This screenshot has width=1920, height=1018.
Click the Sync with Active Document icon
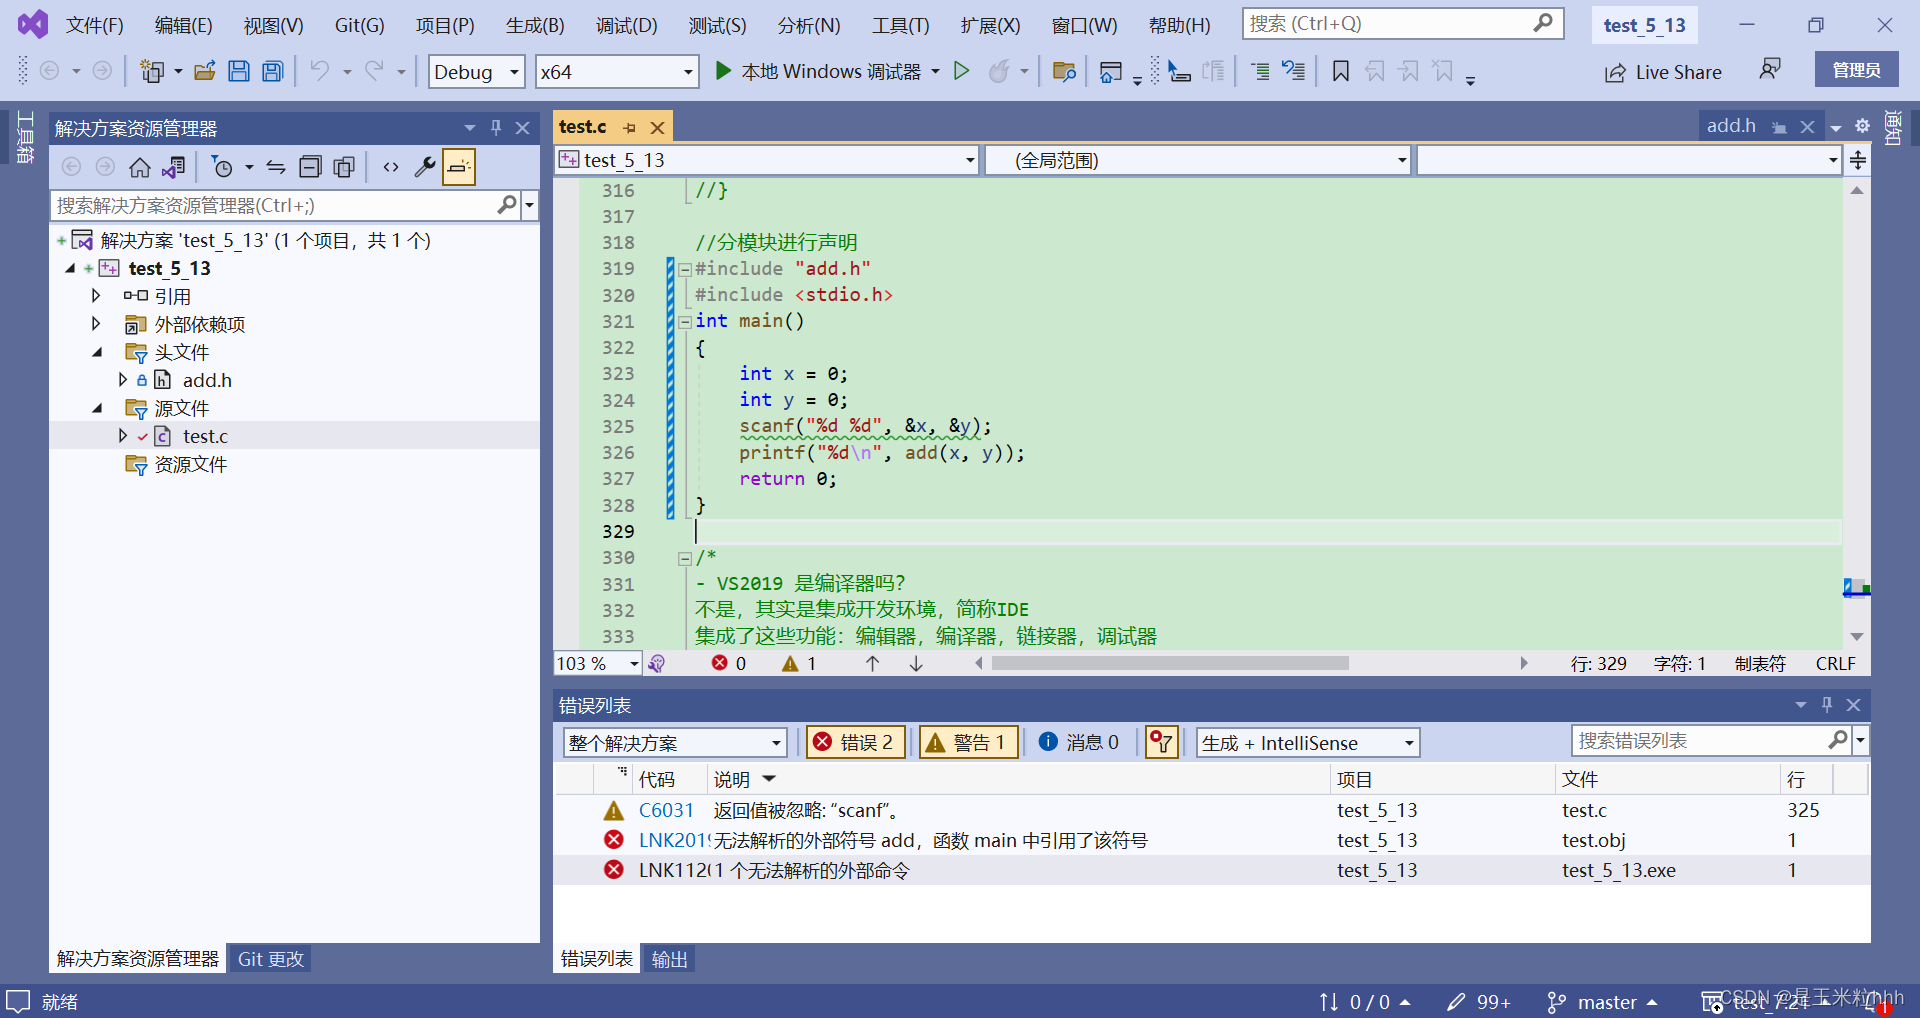click(276, 167)
